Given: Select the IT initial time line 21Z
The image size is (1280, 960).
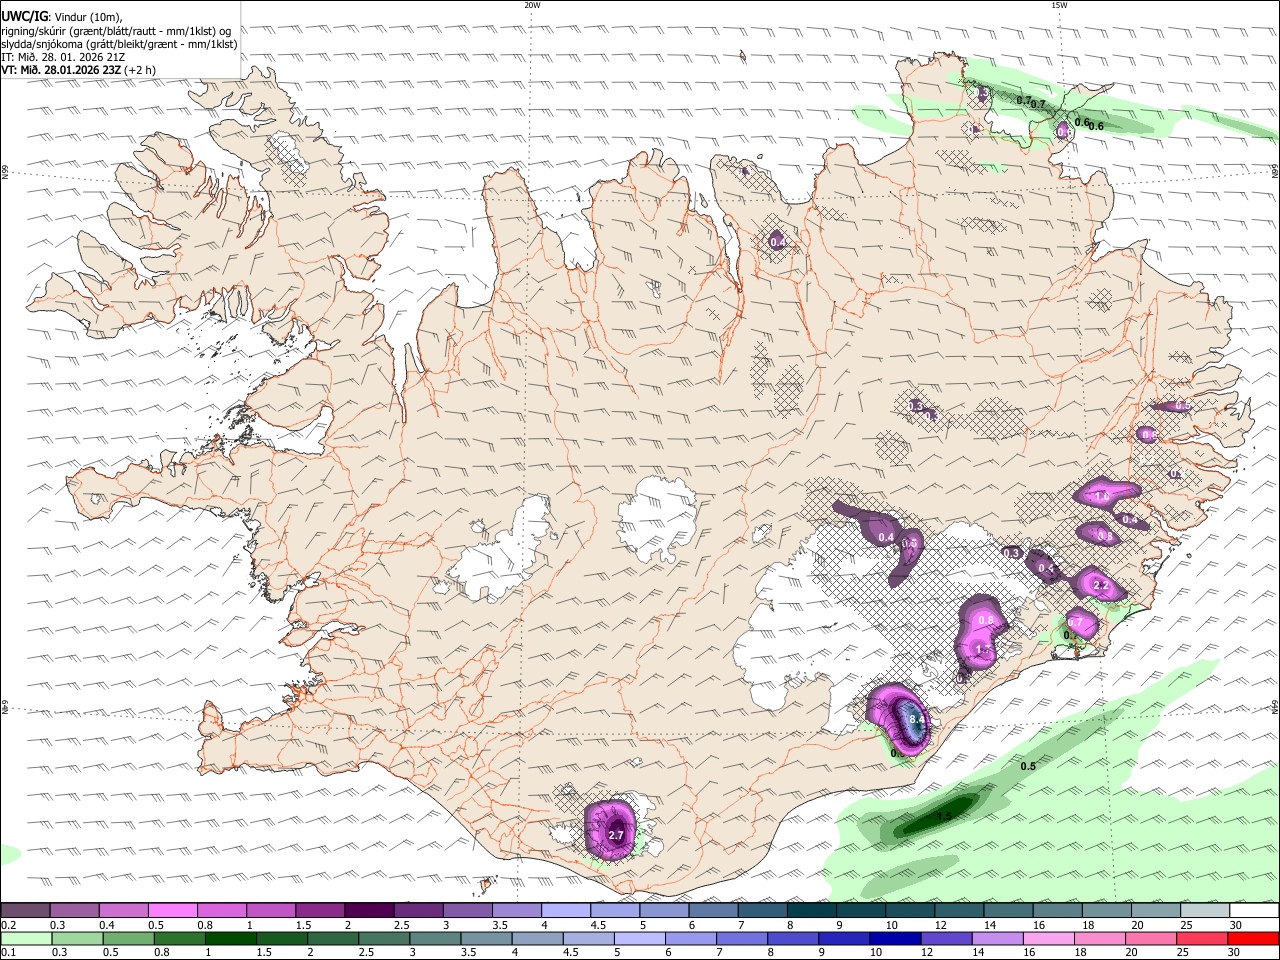Looking at the screenshot, I should [63, 57].
